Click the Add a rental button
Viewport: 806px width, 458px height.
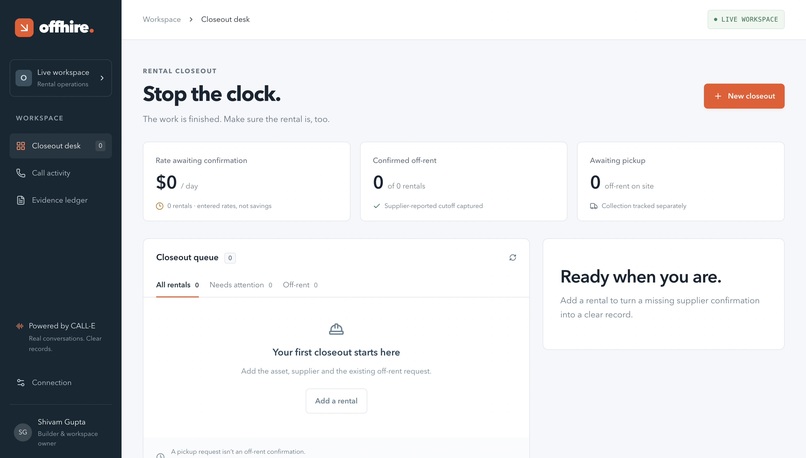[x=336, y=401]
